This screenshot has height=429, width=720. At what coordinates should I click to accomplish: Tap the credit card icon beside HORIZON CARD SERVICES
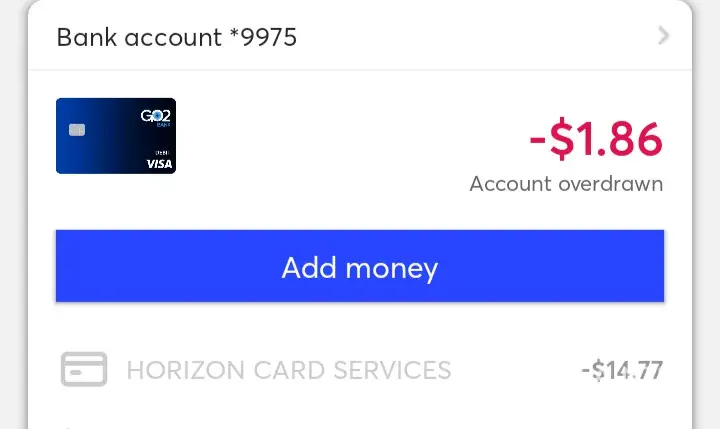pyautogui.click(x=84, y=369)
